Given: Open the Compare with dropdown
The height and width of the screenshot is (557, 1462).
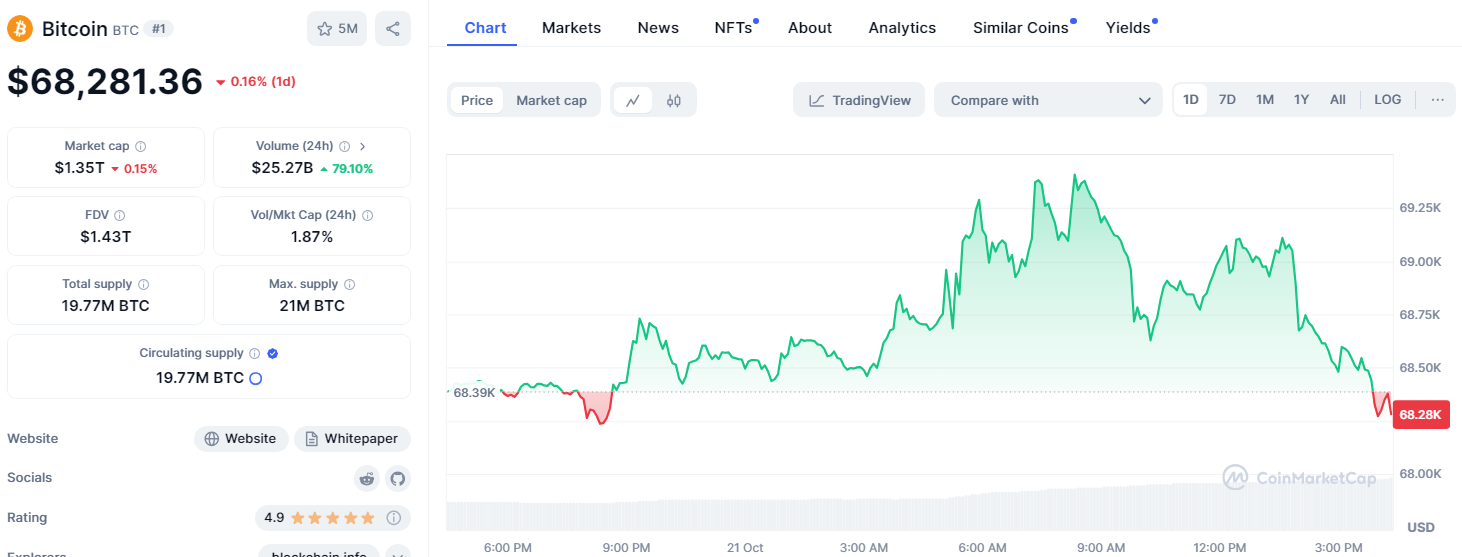Looking at the screenshot, I should [x=1048, y=100].
